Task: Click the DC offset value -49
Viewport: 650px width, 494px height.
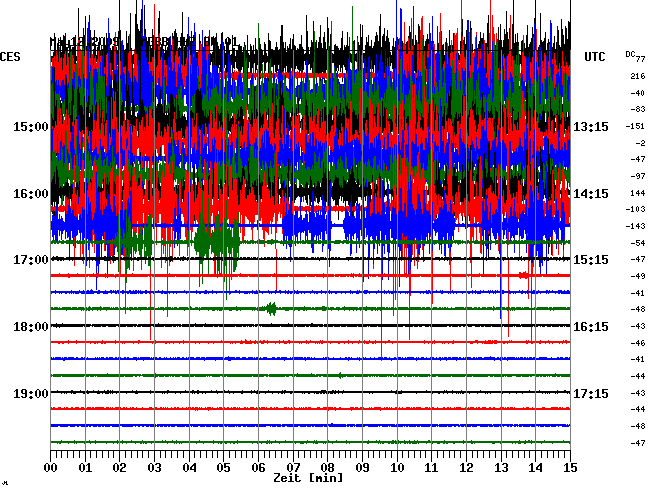Action: tap(638, 276)
